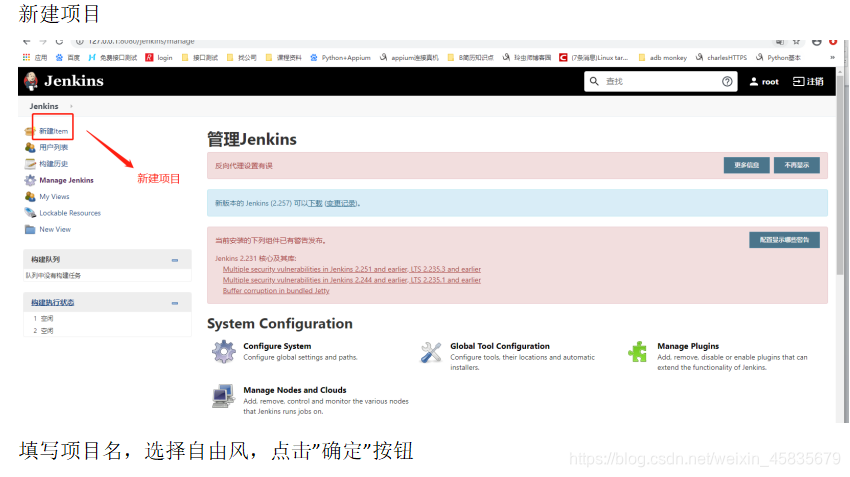Open 用户列表 link
The height and width of the screenshot is (477, 850).
(54, 147)
